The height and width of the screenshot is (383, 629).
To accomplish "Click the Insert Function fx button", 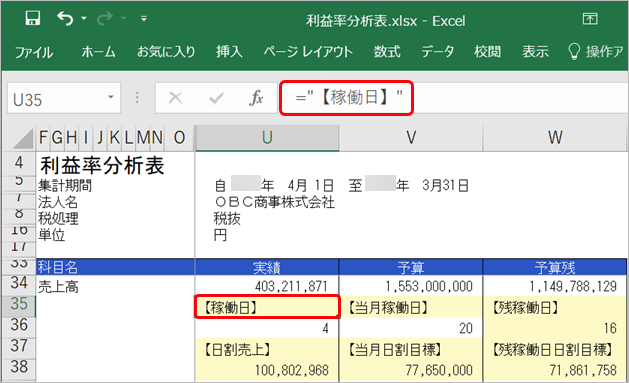I will pyautogui.click(x=256, y=98).
